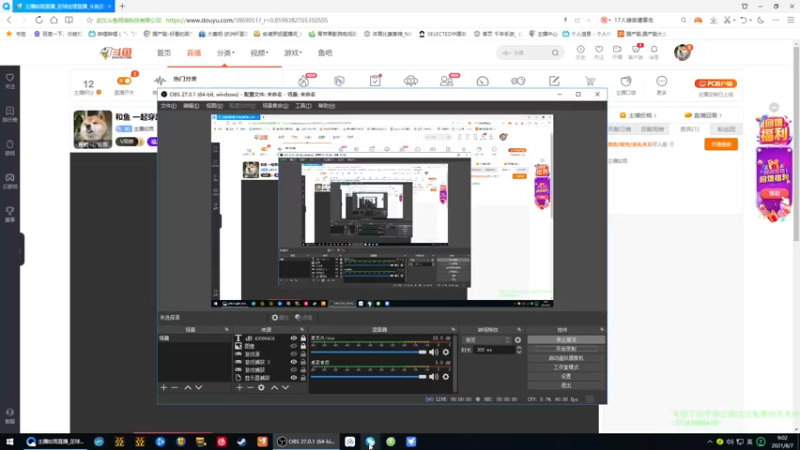Screen dimensions: 800x450
Task: Mute the 麦克风/Aux speaker icon
Action: pyautogui.click(x=434, y=352)
